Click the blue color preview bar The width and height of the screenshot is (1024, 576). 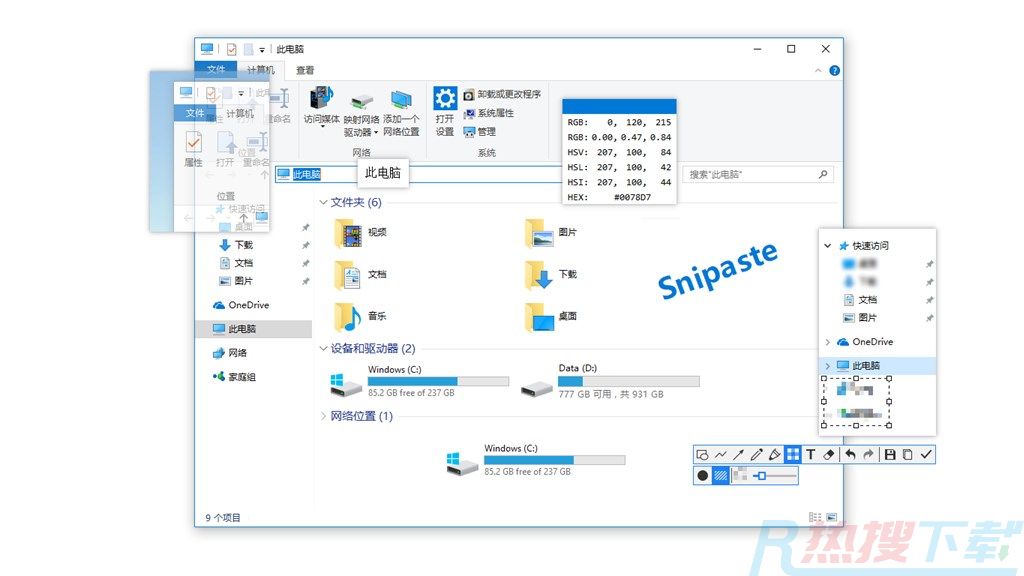pos(619,106)
